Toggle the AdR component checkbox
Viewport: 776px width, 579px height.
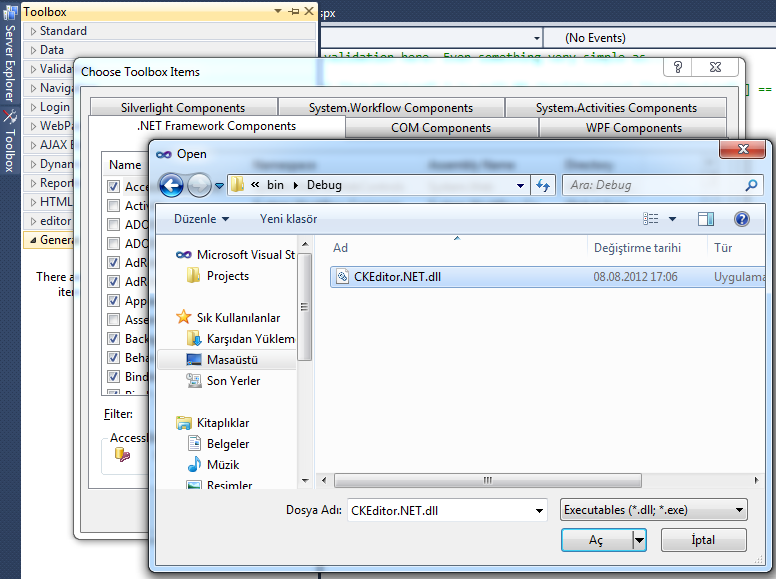(x=114, y=263)
